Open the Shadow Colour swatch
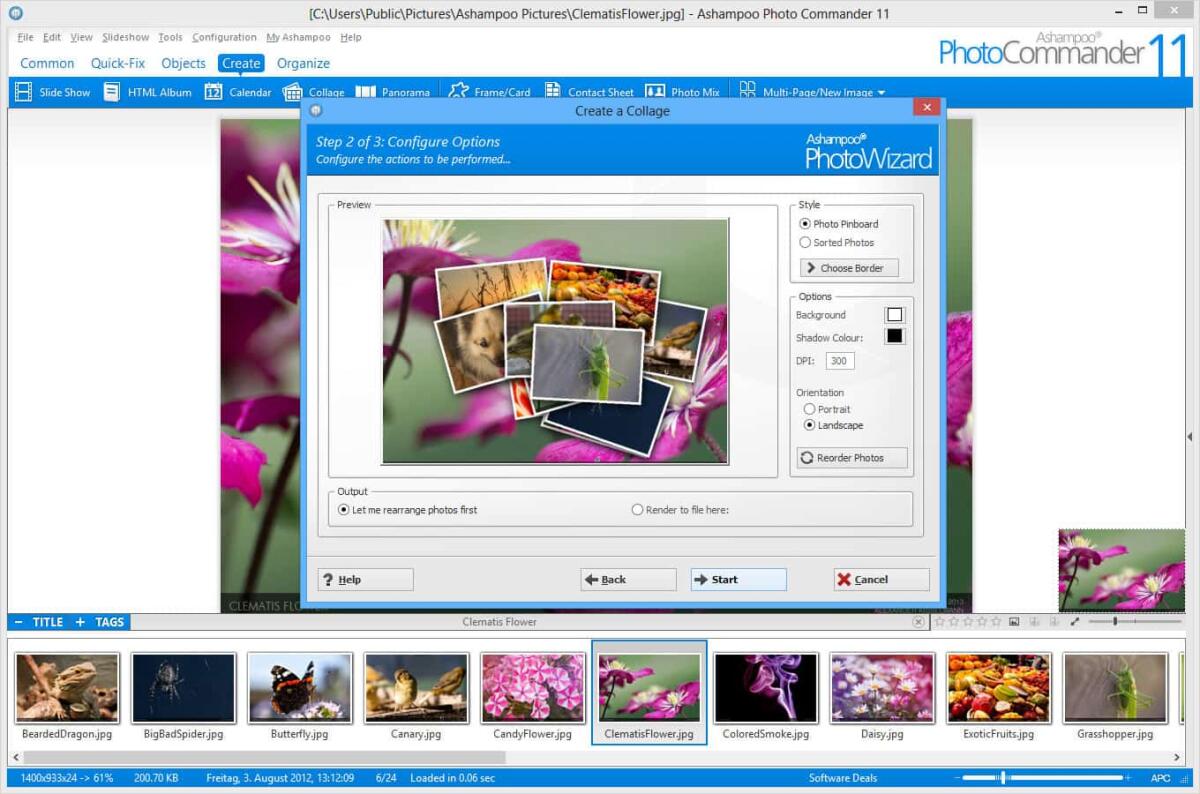The image size is (1200, 794). tap(894, 336)
